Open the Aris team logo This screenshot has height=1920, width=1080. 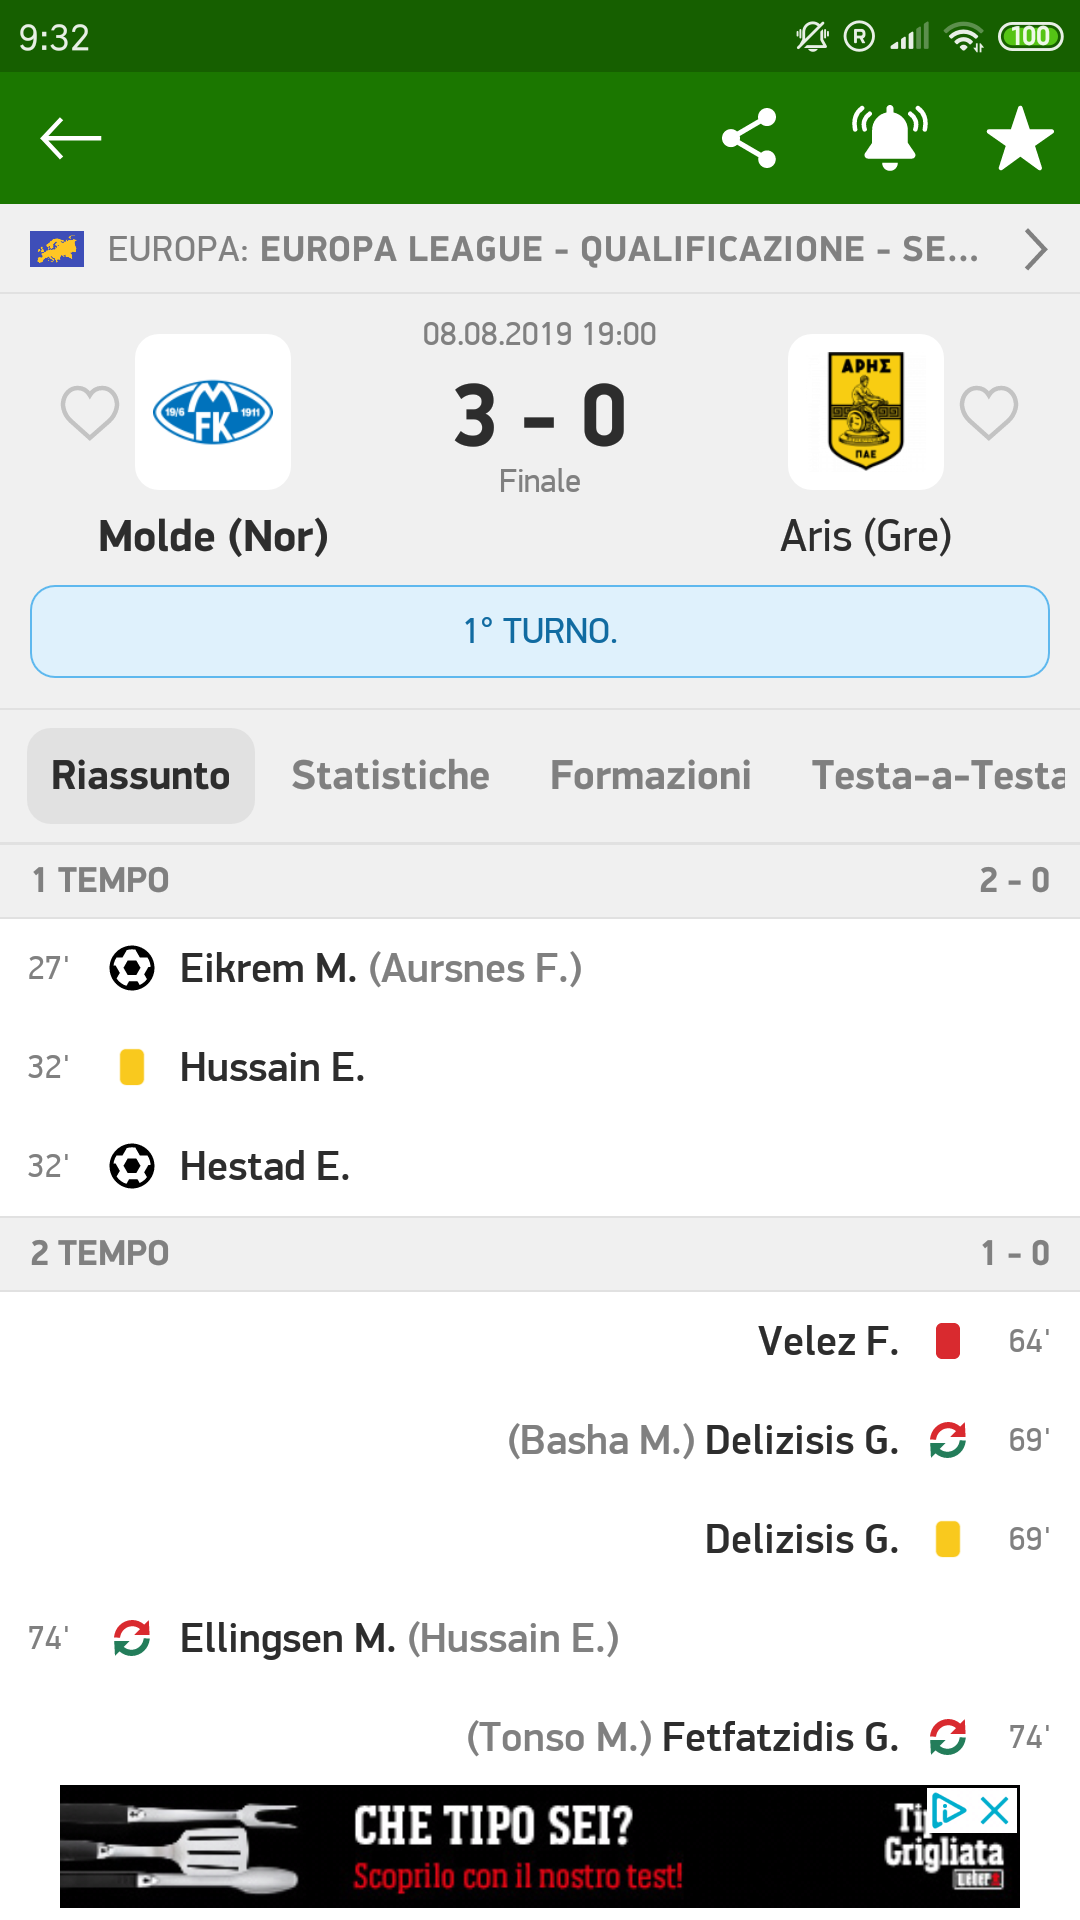tap(866, 412)
